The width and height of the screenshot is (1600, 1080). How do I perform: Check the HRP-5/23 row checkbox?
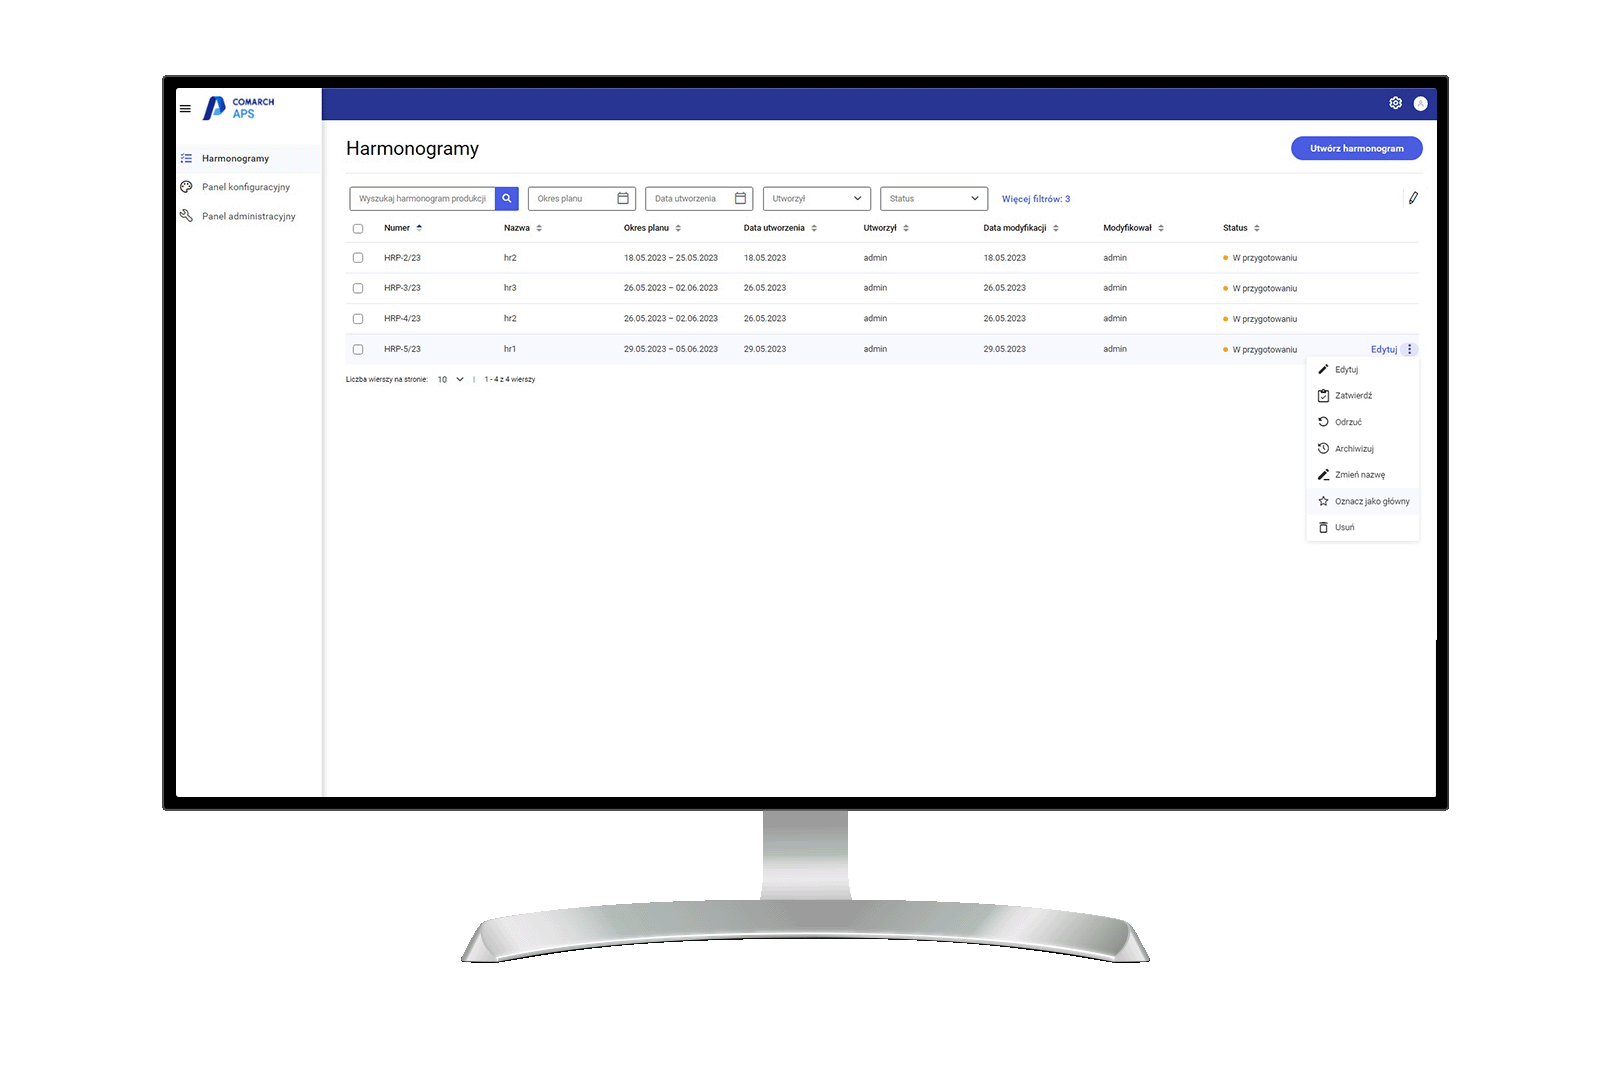tap(358, 349)
